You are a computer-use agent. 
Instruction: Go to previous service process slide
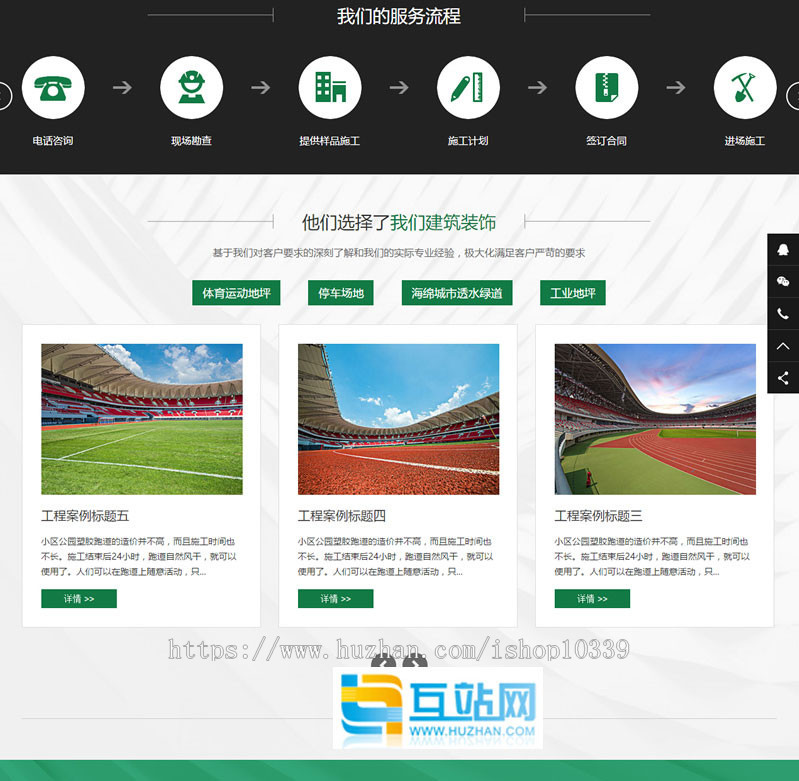(4, 96)
